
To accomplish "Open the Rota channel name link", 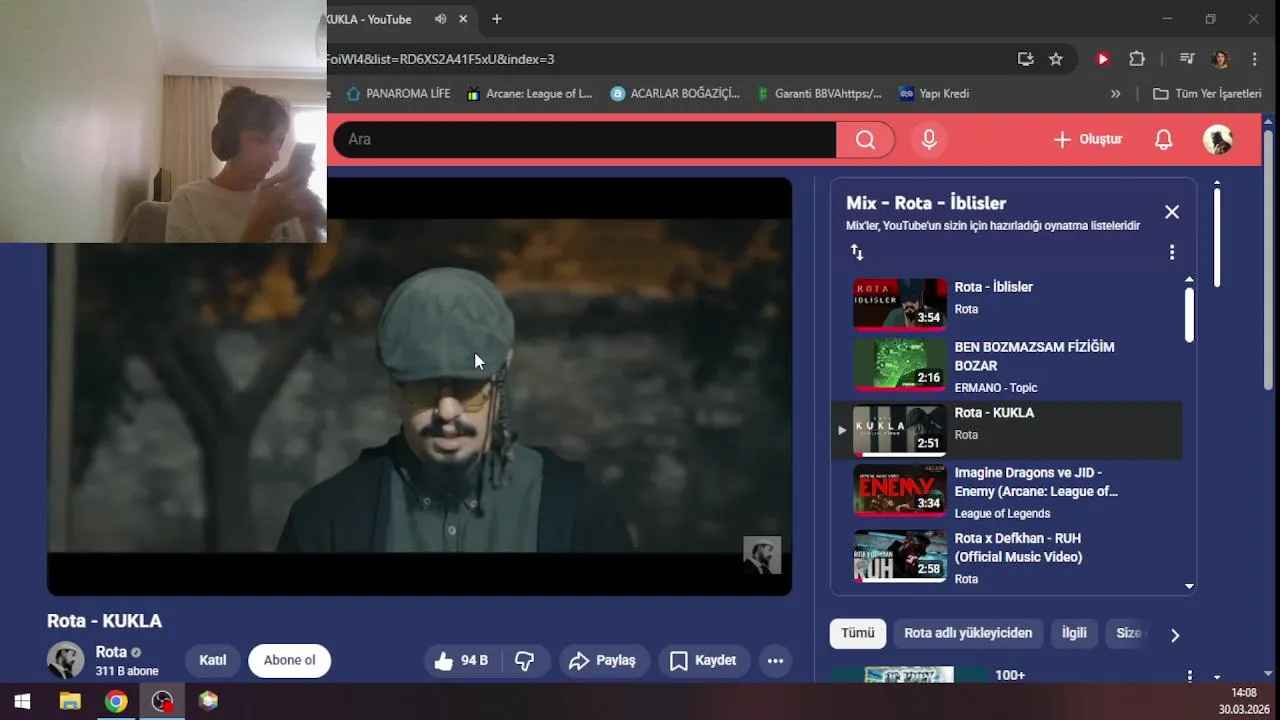I will (111, 652).
